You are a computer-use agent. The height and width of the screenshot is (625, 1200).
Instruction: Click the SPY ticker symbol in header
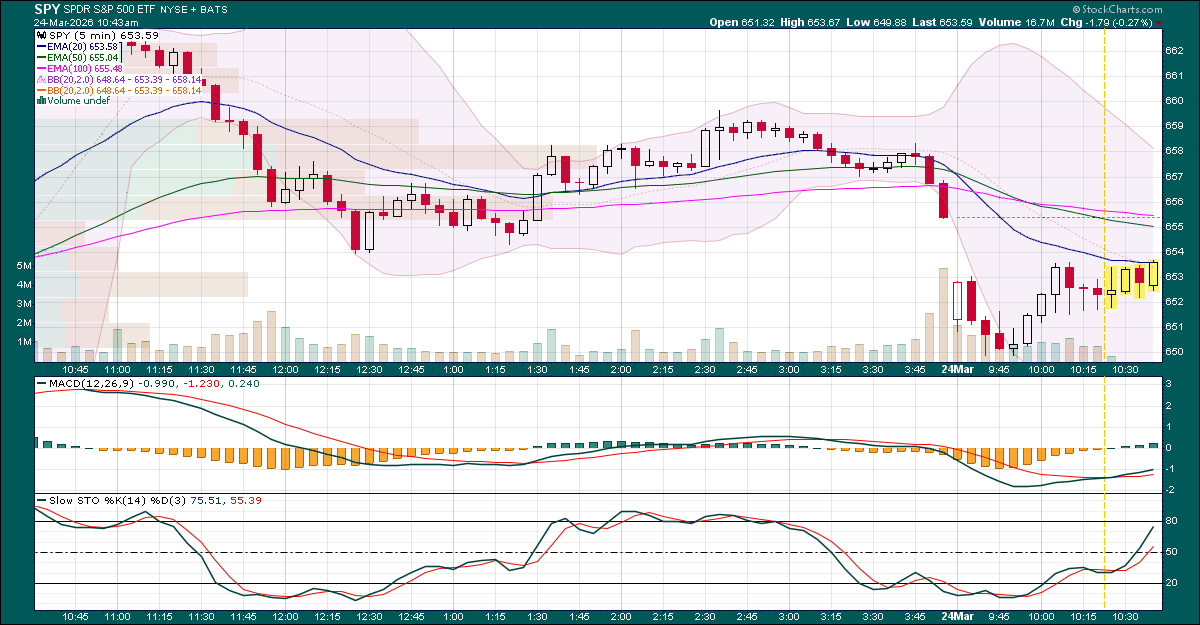[x=47, y=9]
